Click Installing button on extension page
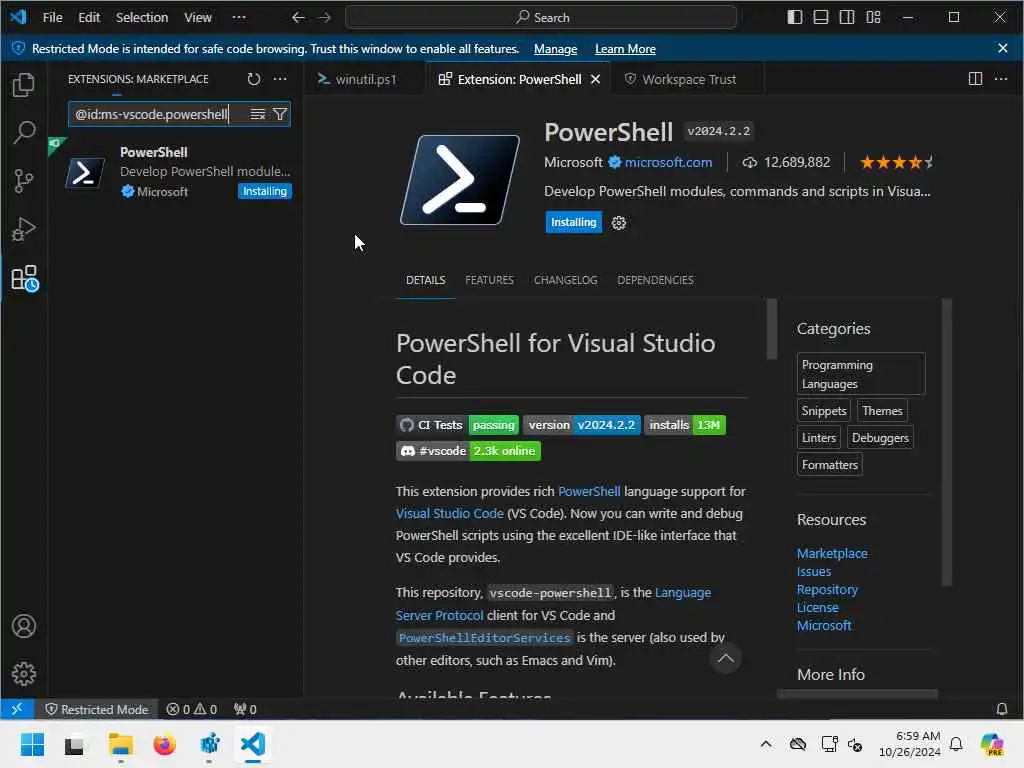Screen dimensions: 1024x768 (573, 222)
